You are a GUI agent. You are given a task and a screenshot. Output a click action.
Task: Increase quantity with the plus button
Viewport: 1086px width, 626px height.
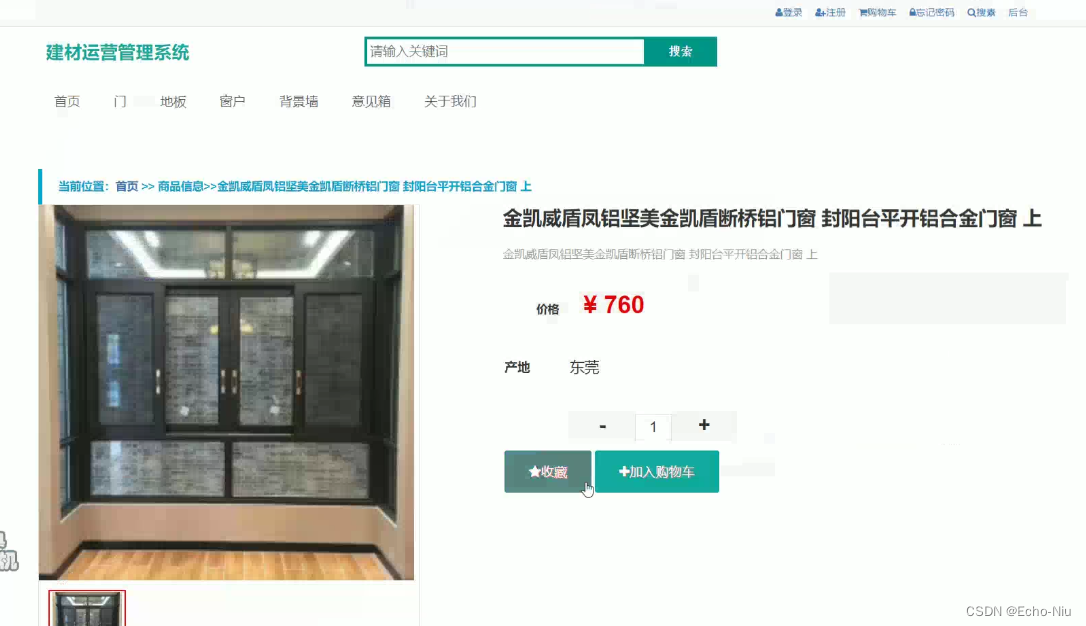704,425
